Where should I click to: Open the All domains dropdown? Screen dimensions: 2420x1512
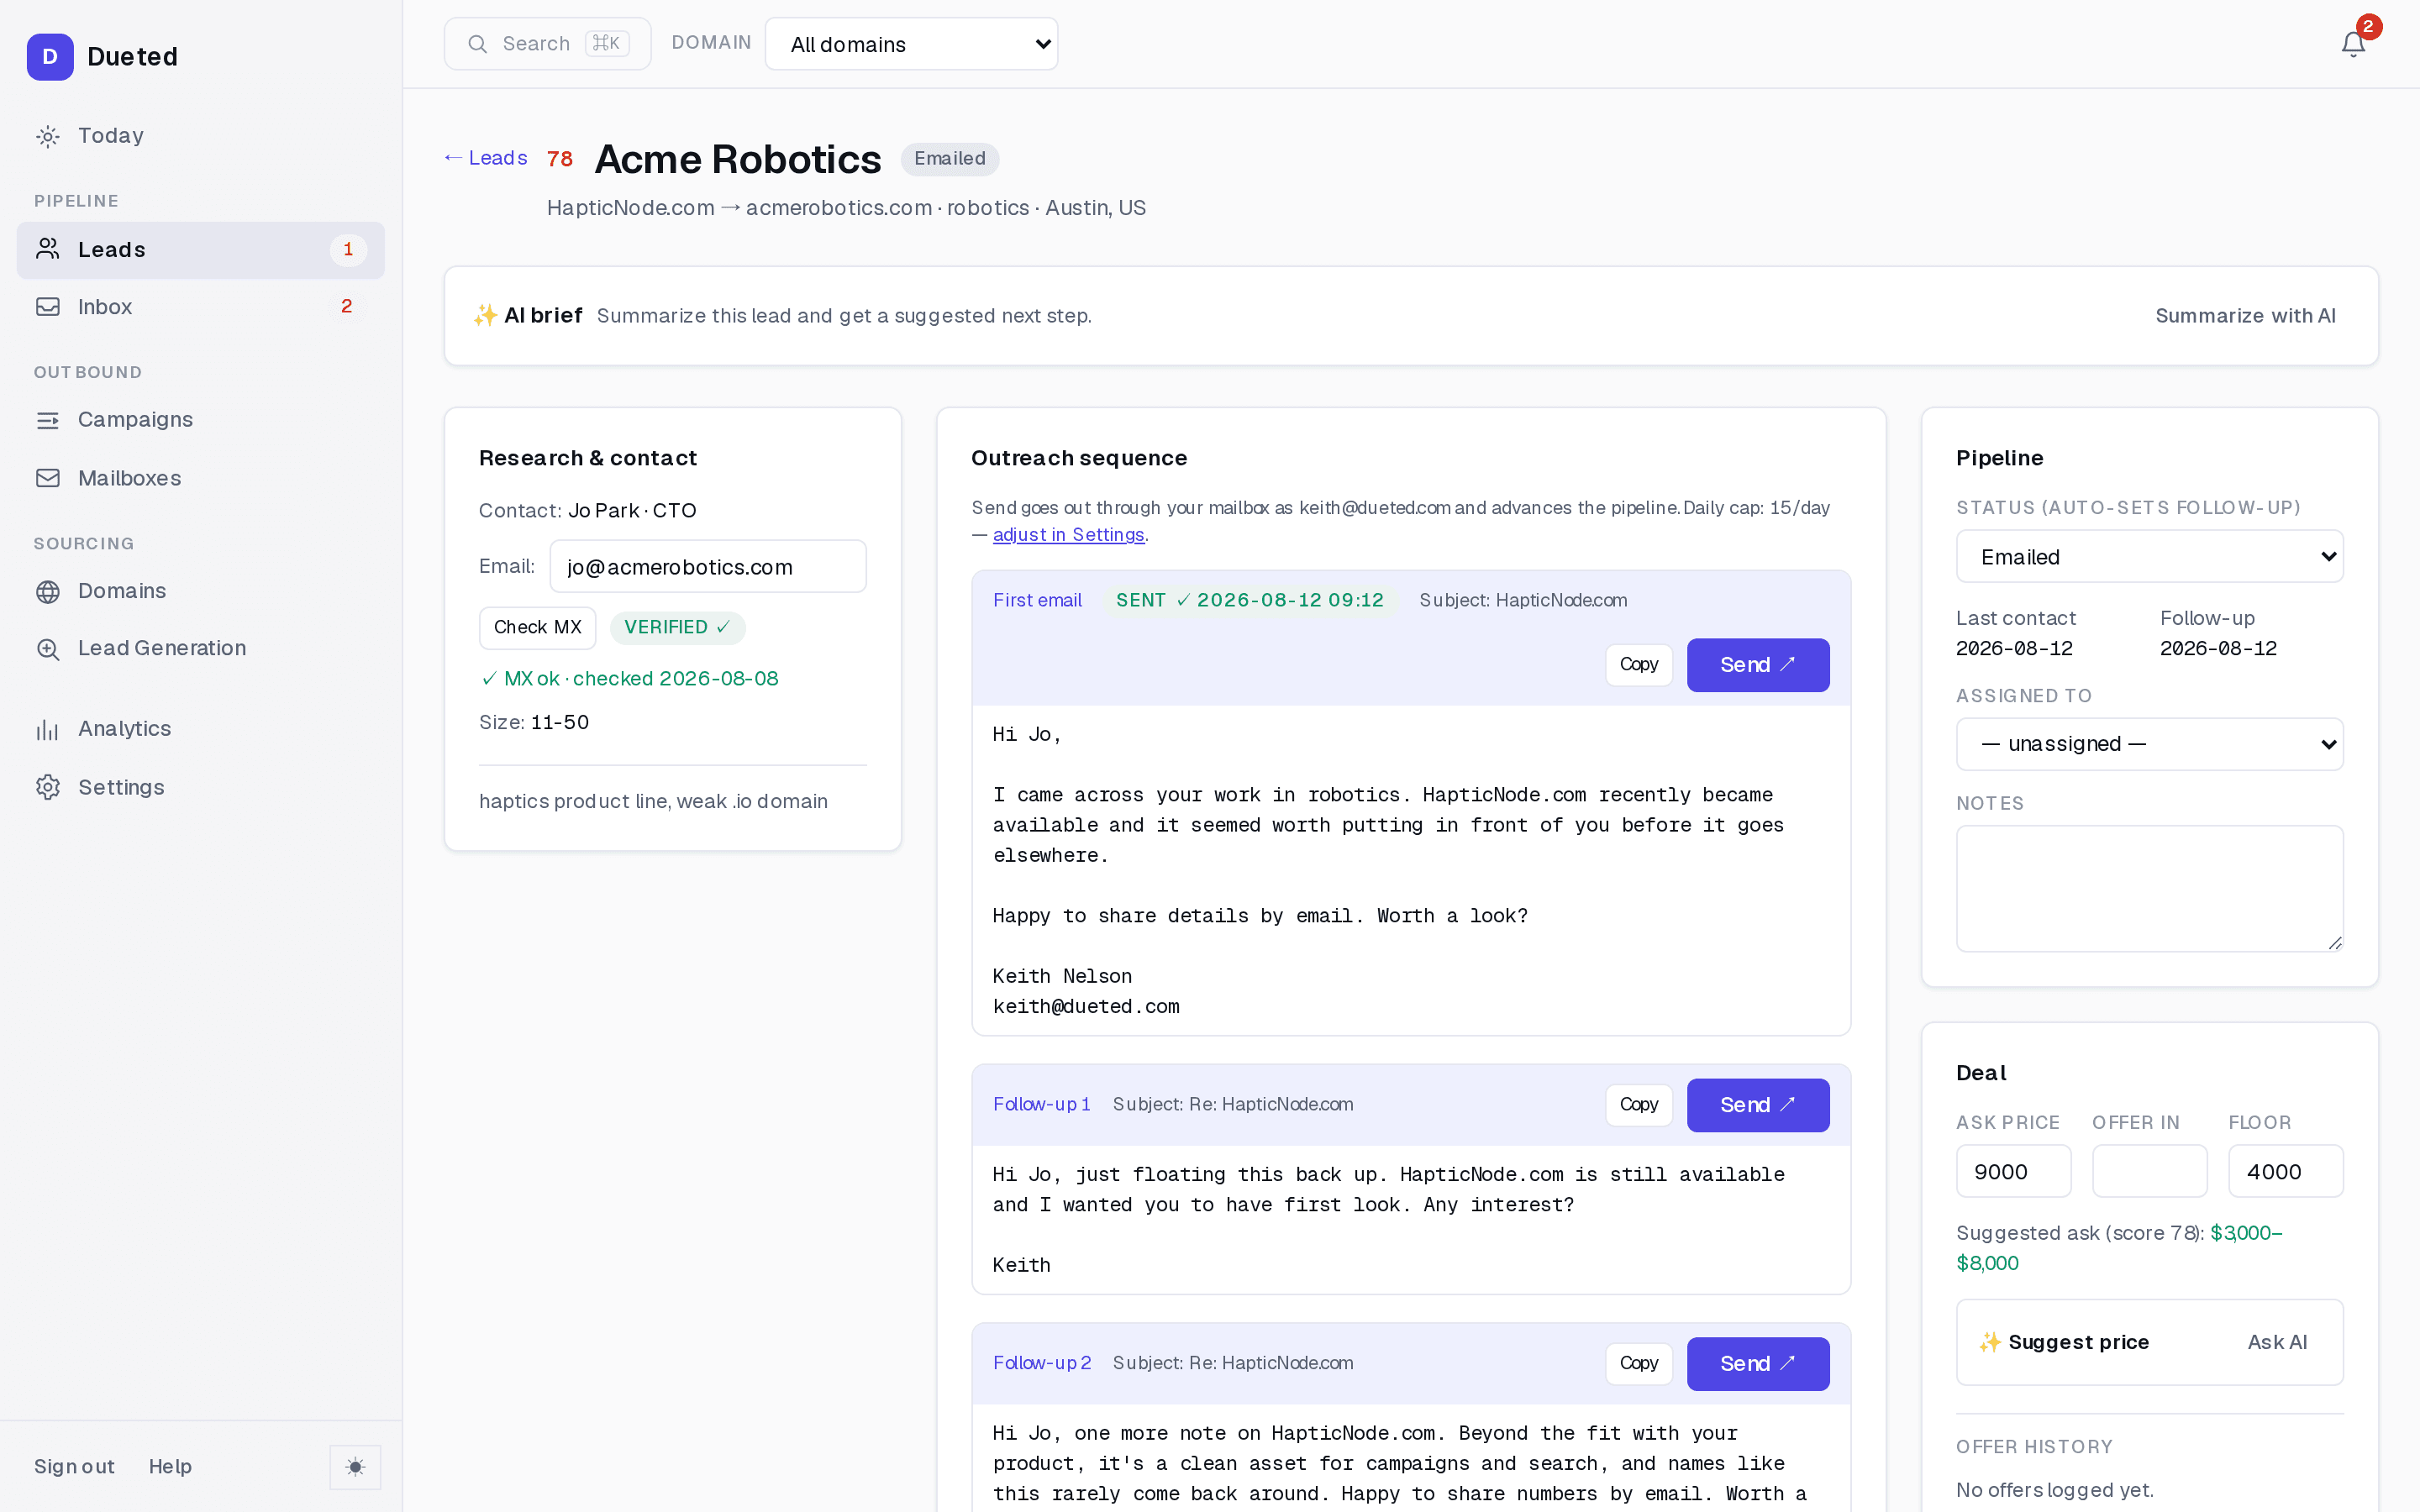[x=911, y=44]
